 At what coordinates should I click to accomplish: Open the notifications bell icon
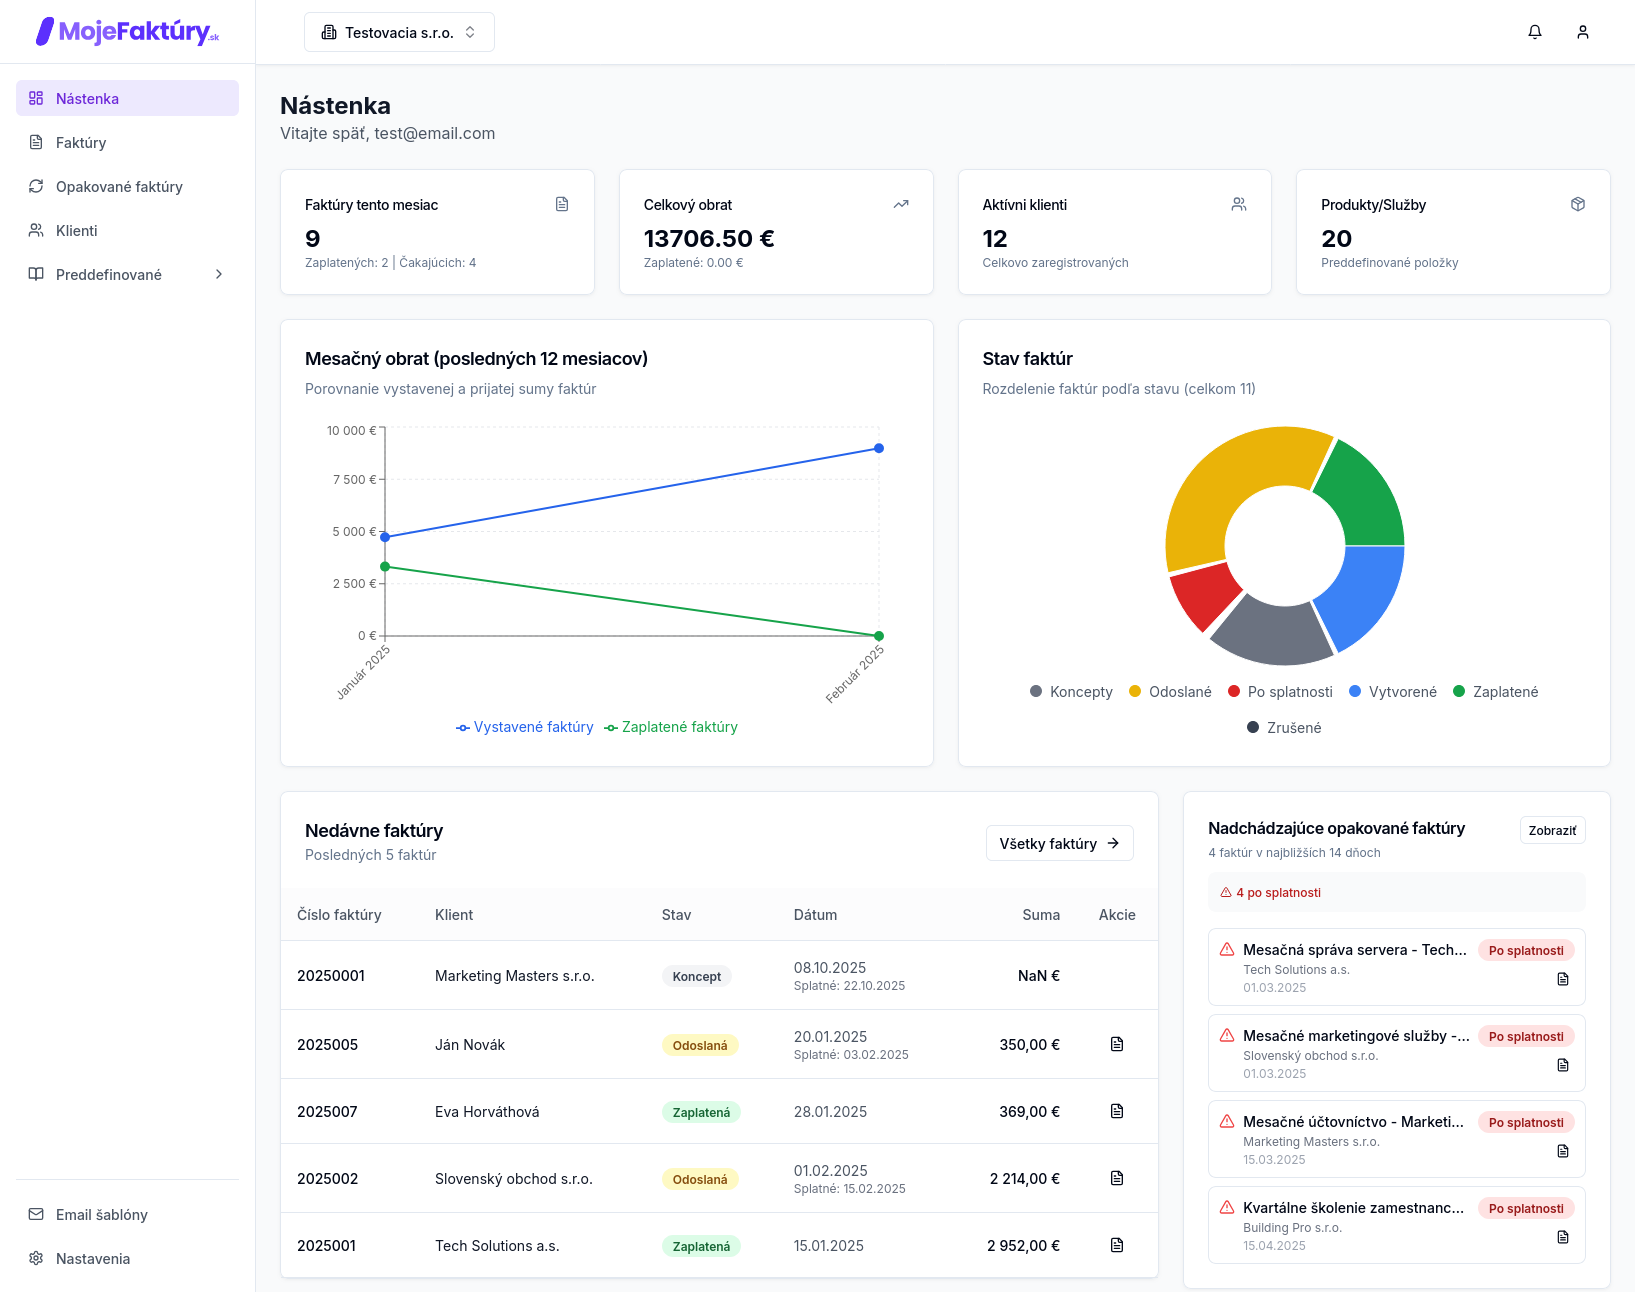1535,32
